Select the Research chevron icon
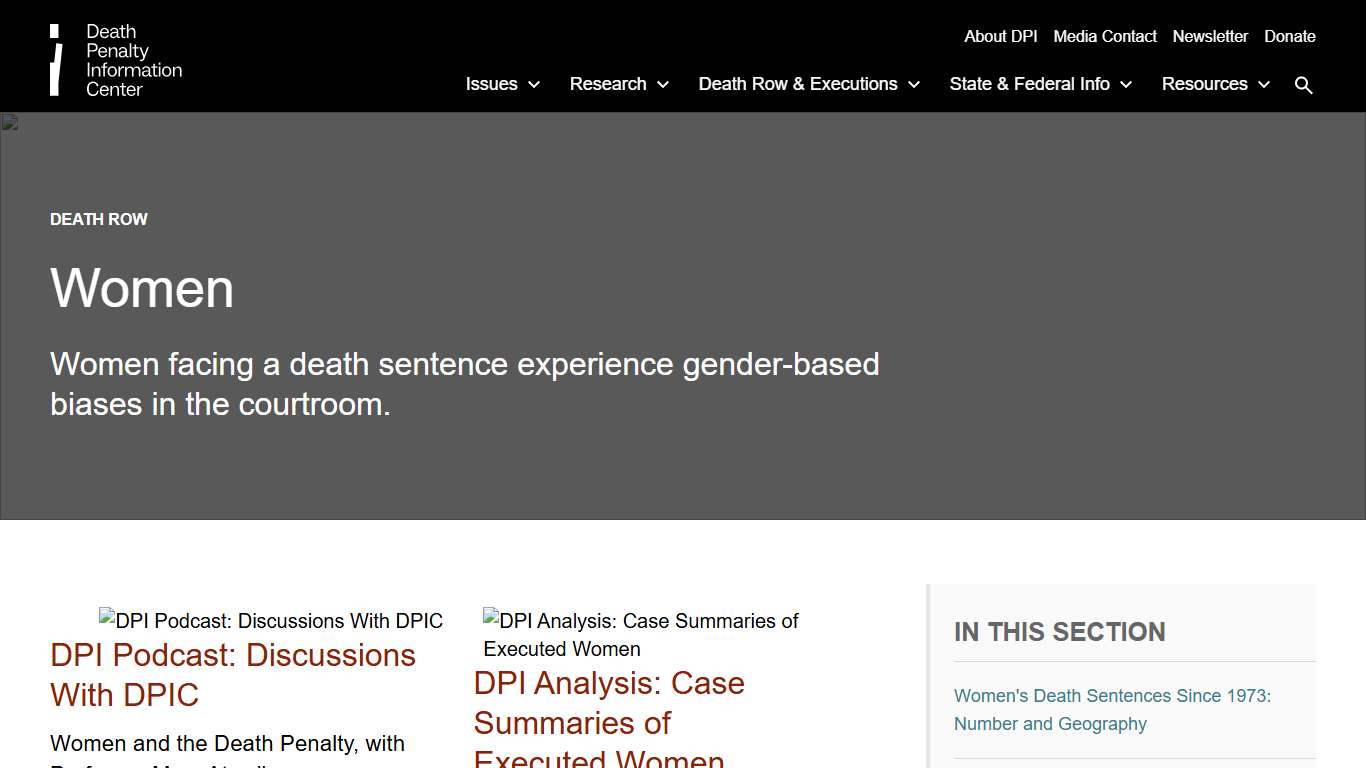Viewport: 1366px width, 768px height. point(663,85)
